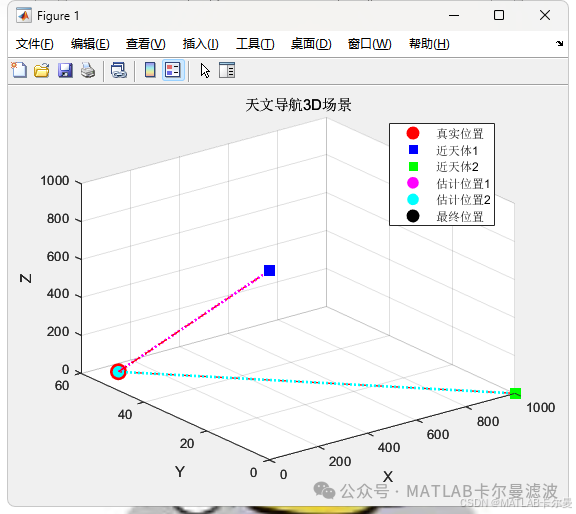Minimize the Figure 1 window
The width and height of the screenshot is (576, 514).
coord(454,15)
